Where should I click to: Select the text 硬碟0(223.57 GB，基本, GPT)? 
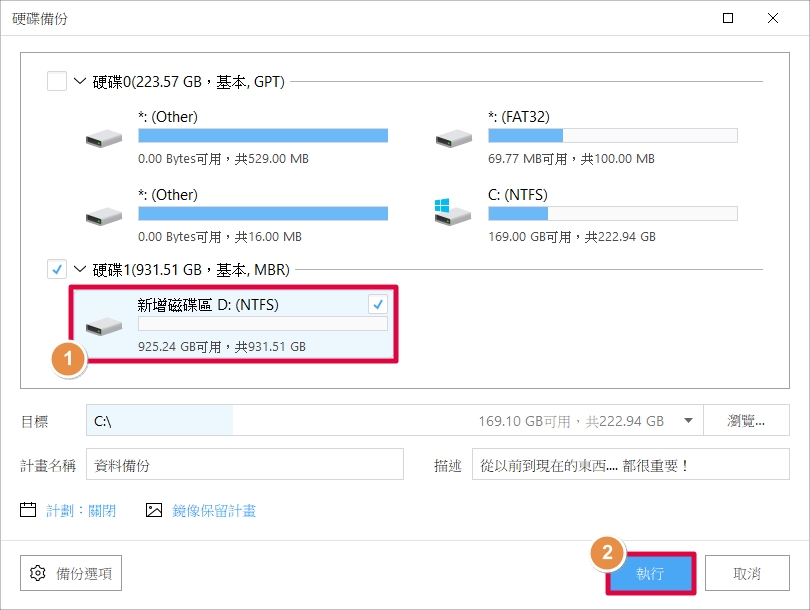click(189, 82)
